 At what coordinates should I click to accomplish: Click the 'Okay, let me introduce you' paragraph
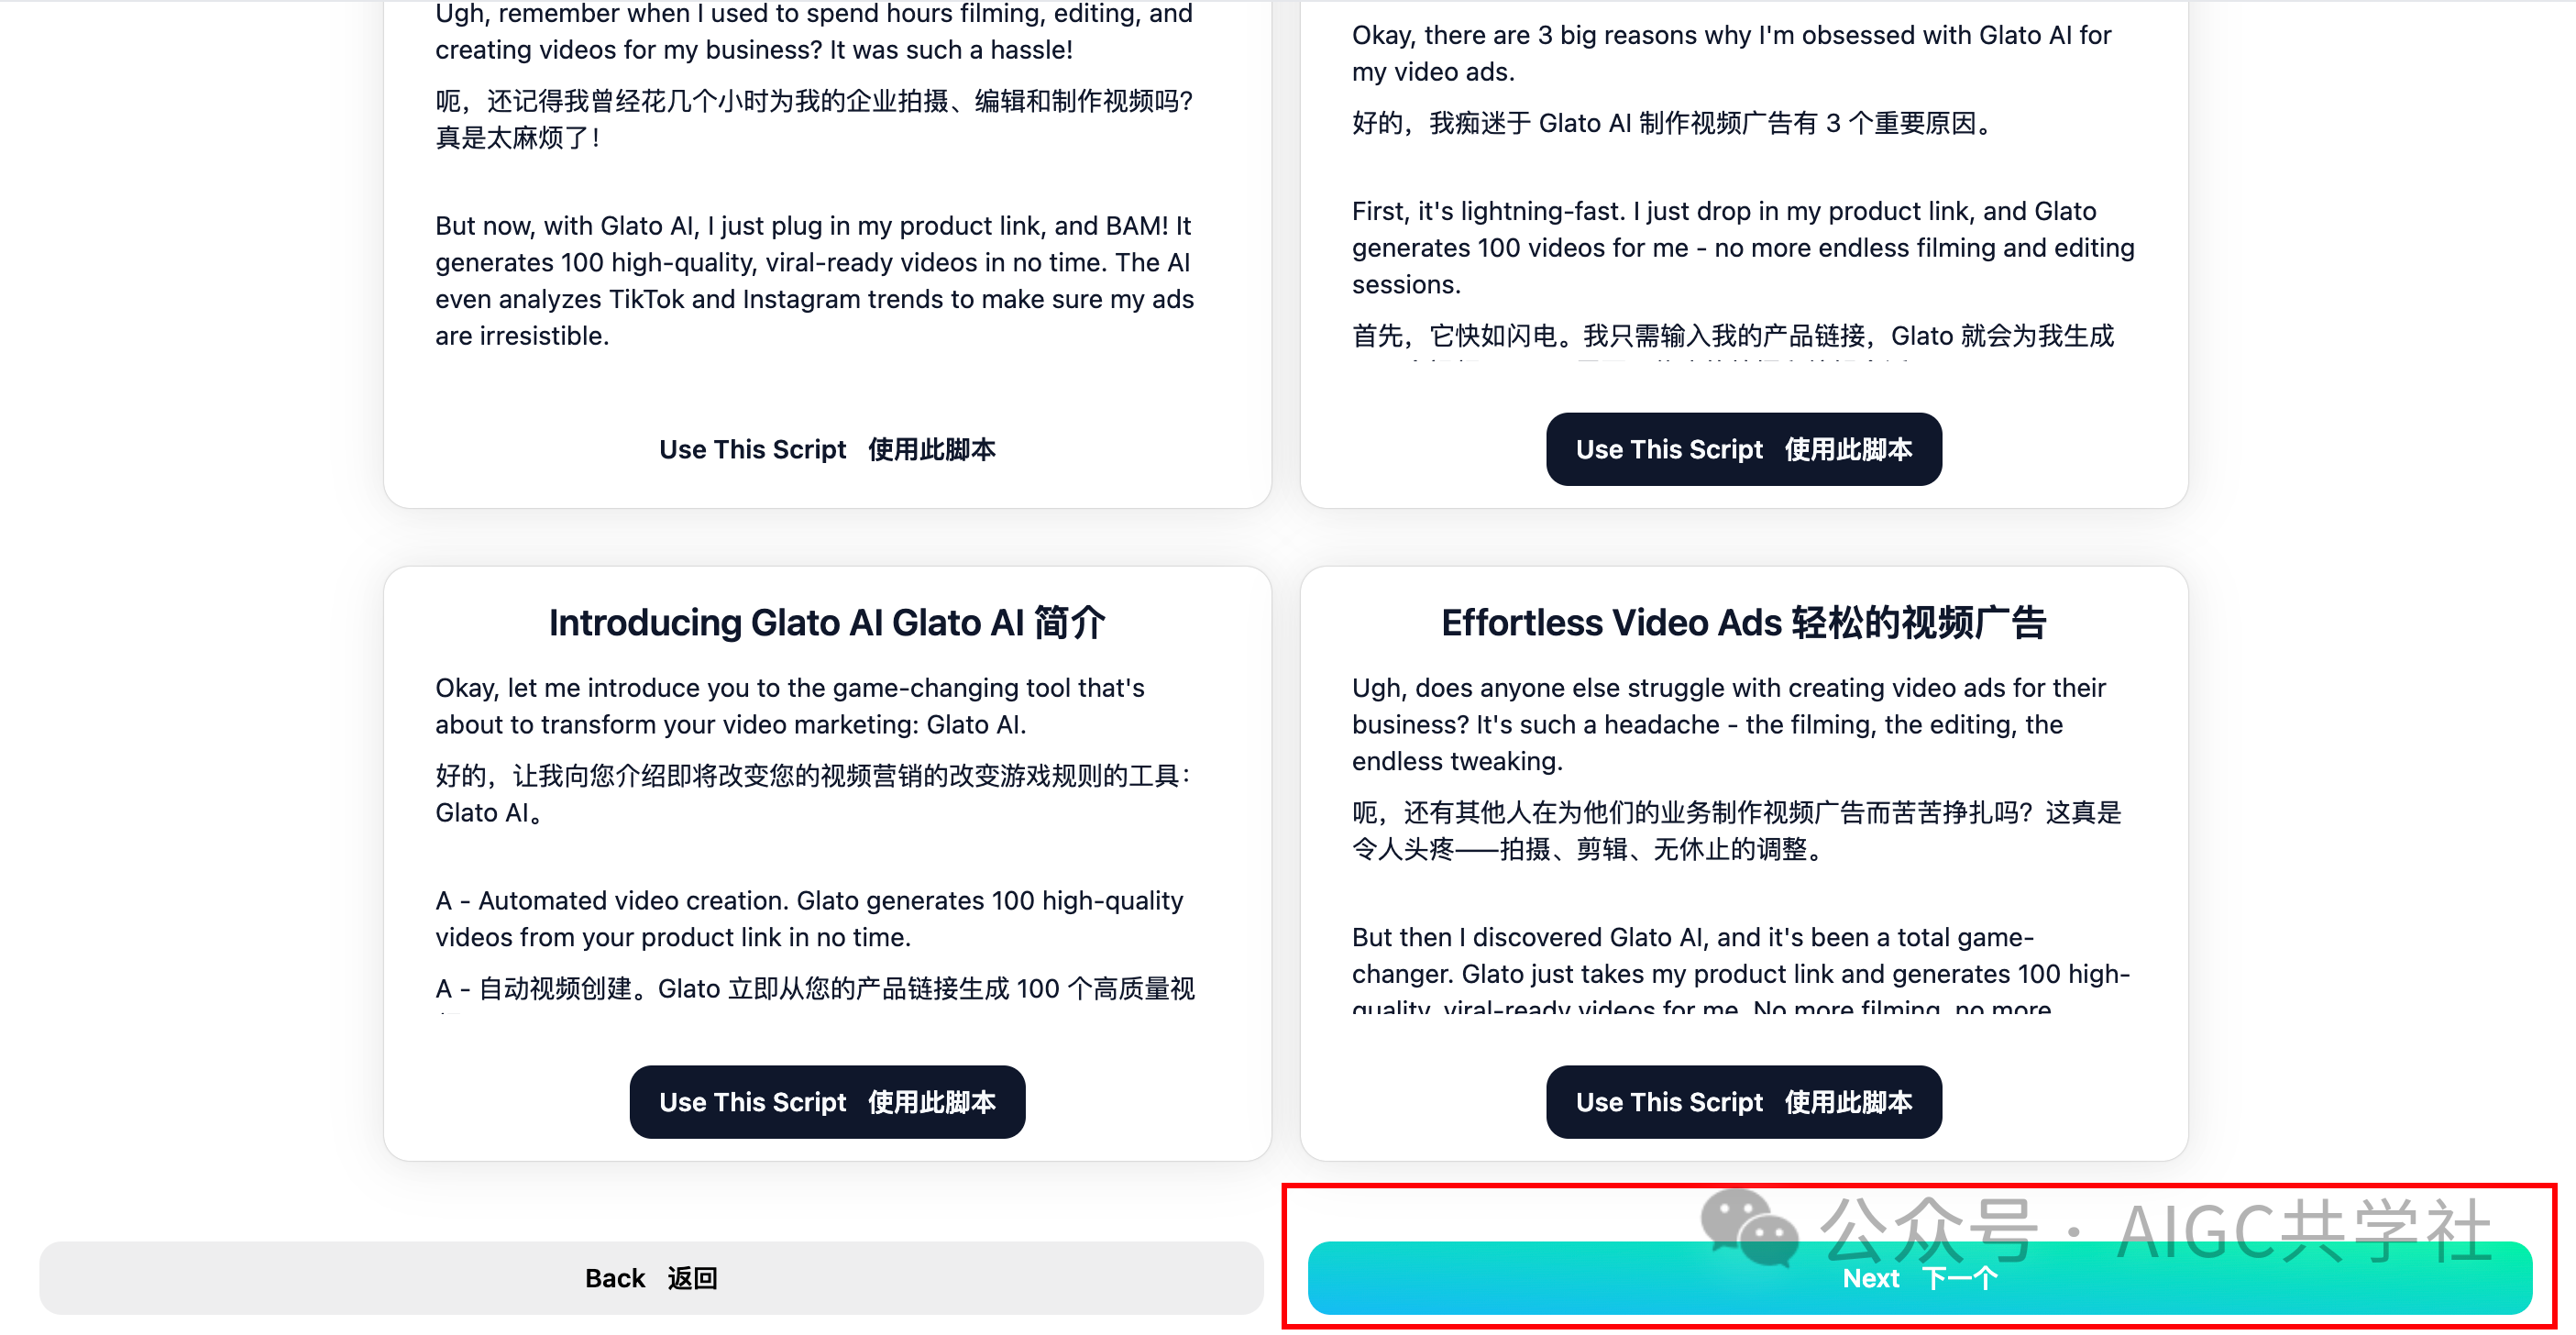click(x=789, y=706)
